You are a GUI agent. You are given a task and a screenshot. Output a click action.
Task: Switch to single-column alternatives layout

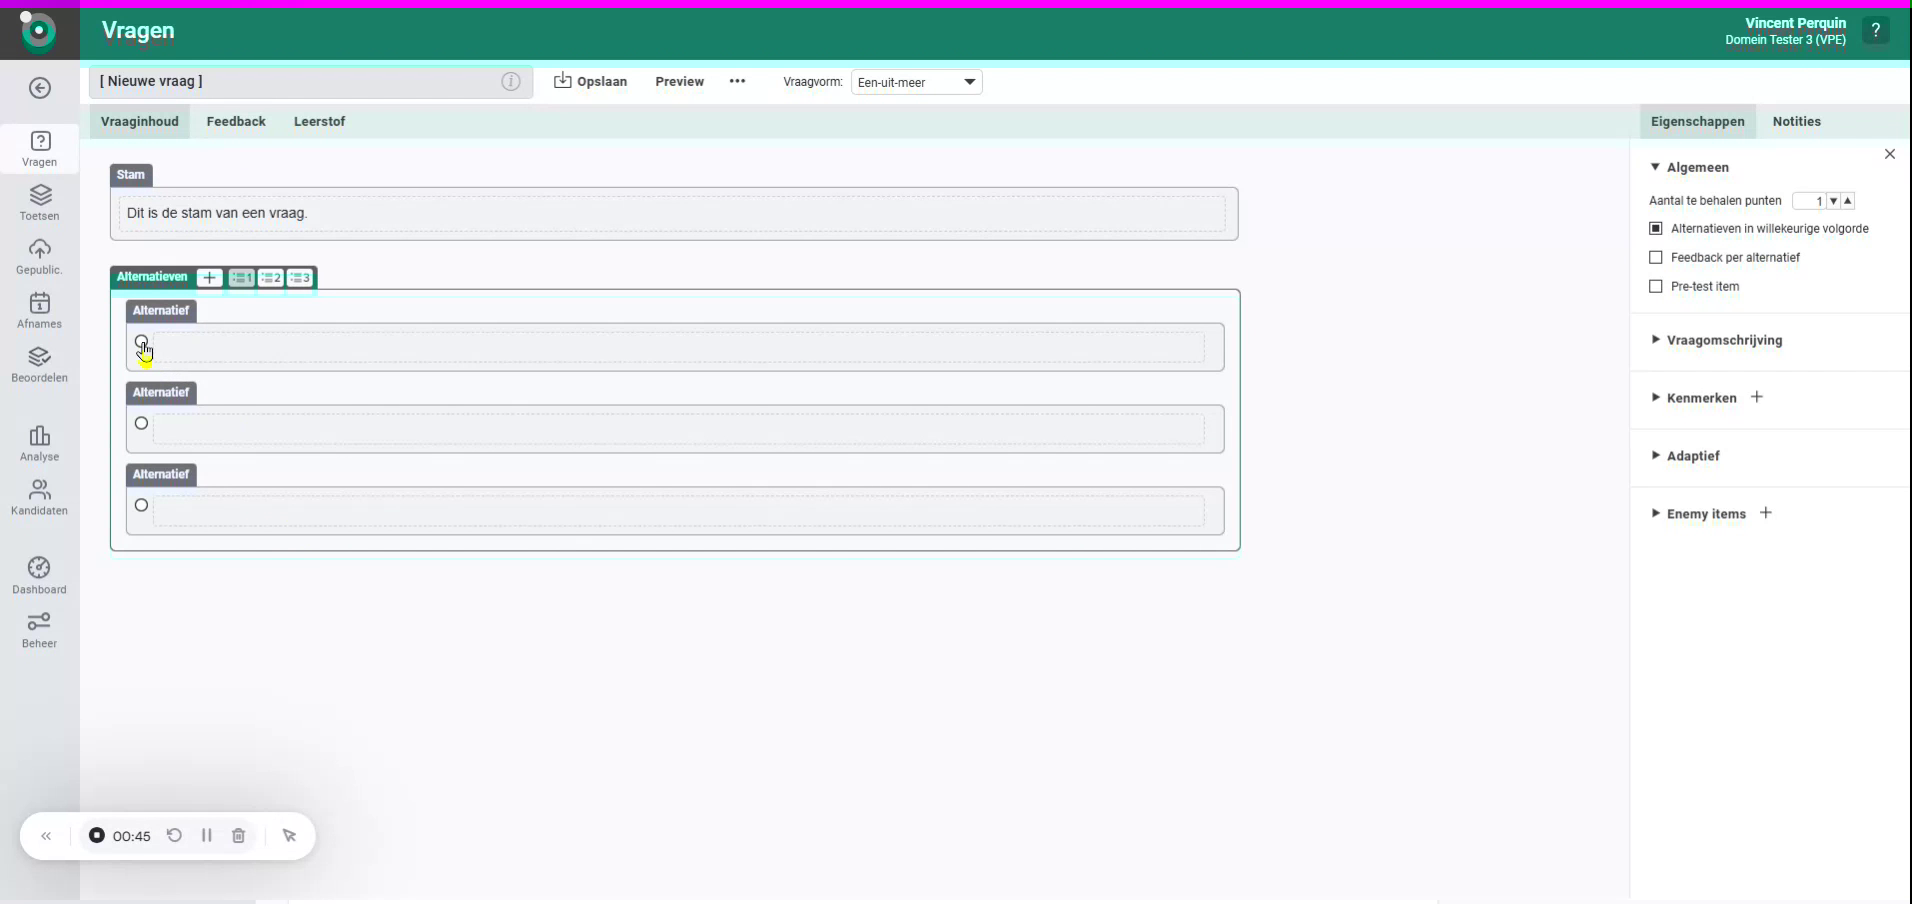240,278
